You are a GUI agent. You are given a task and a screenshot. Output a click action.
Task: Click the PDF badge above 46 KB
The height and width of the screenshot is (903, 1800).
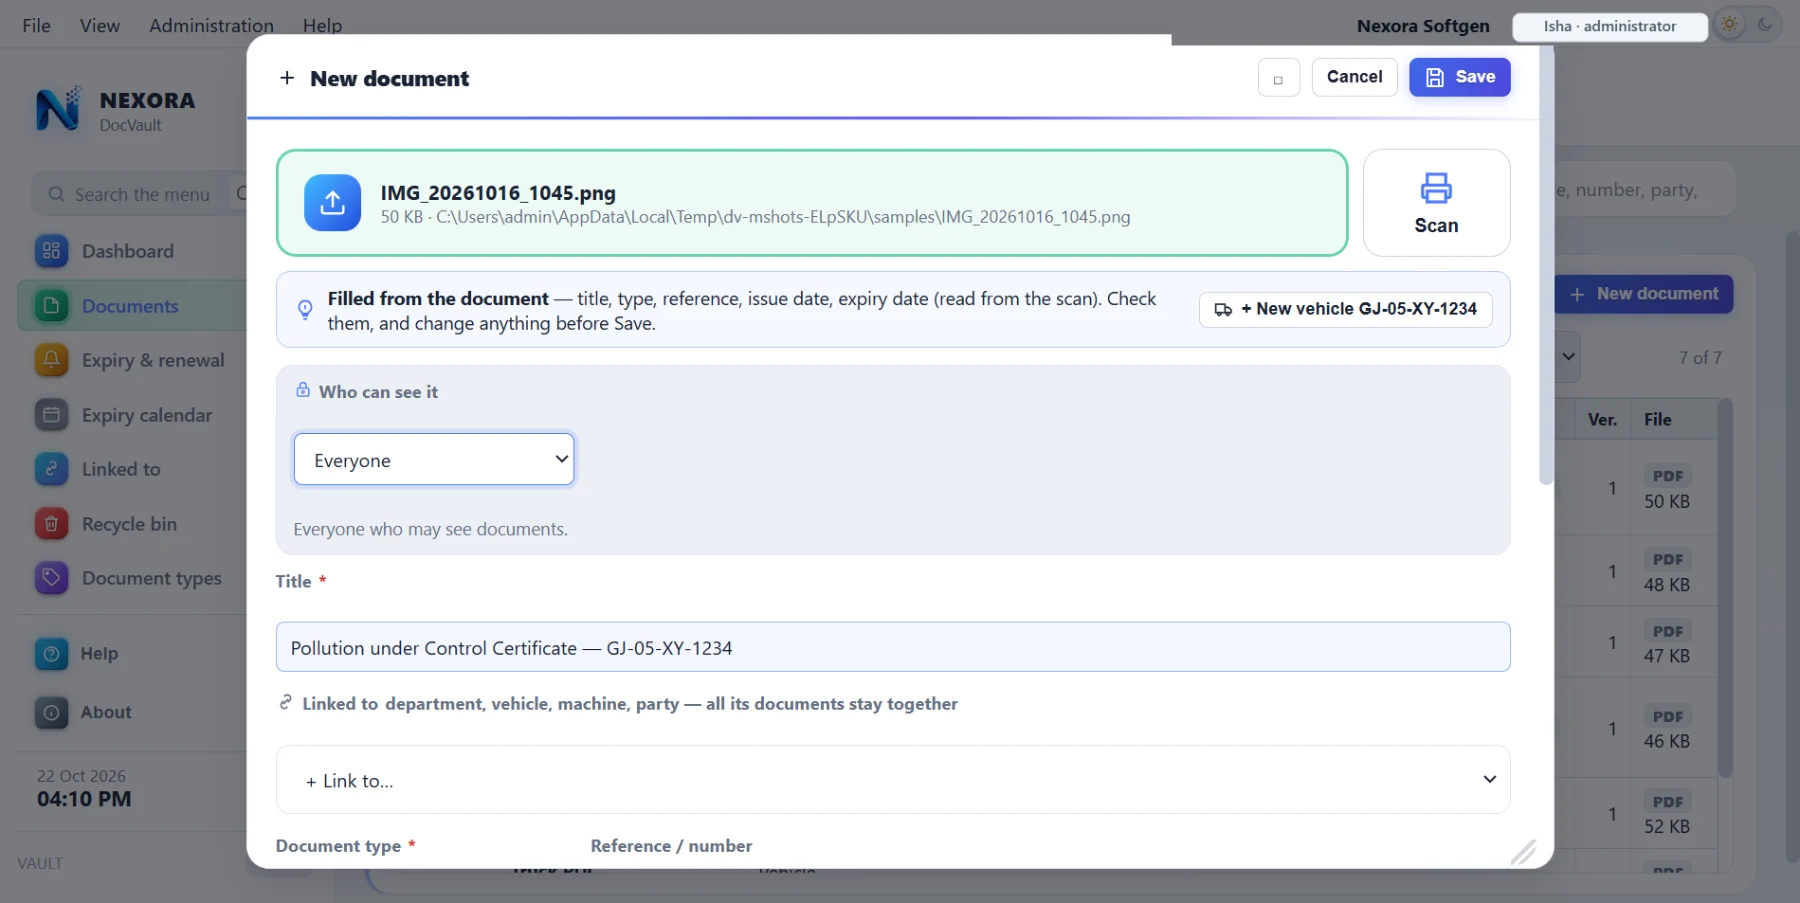click(x=1667, y=717)
